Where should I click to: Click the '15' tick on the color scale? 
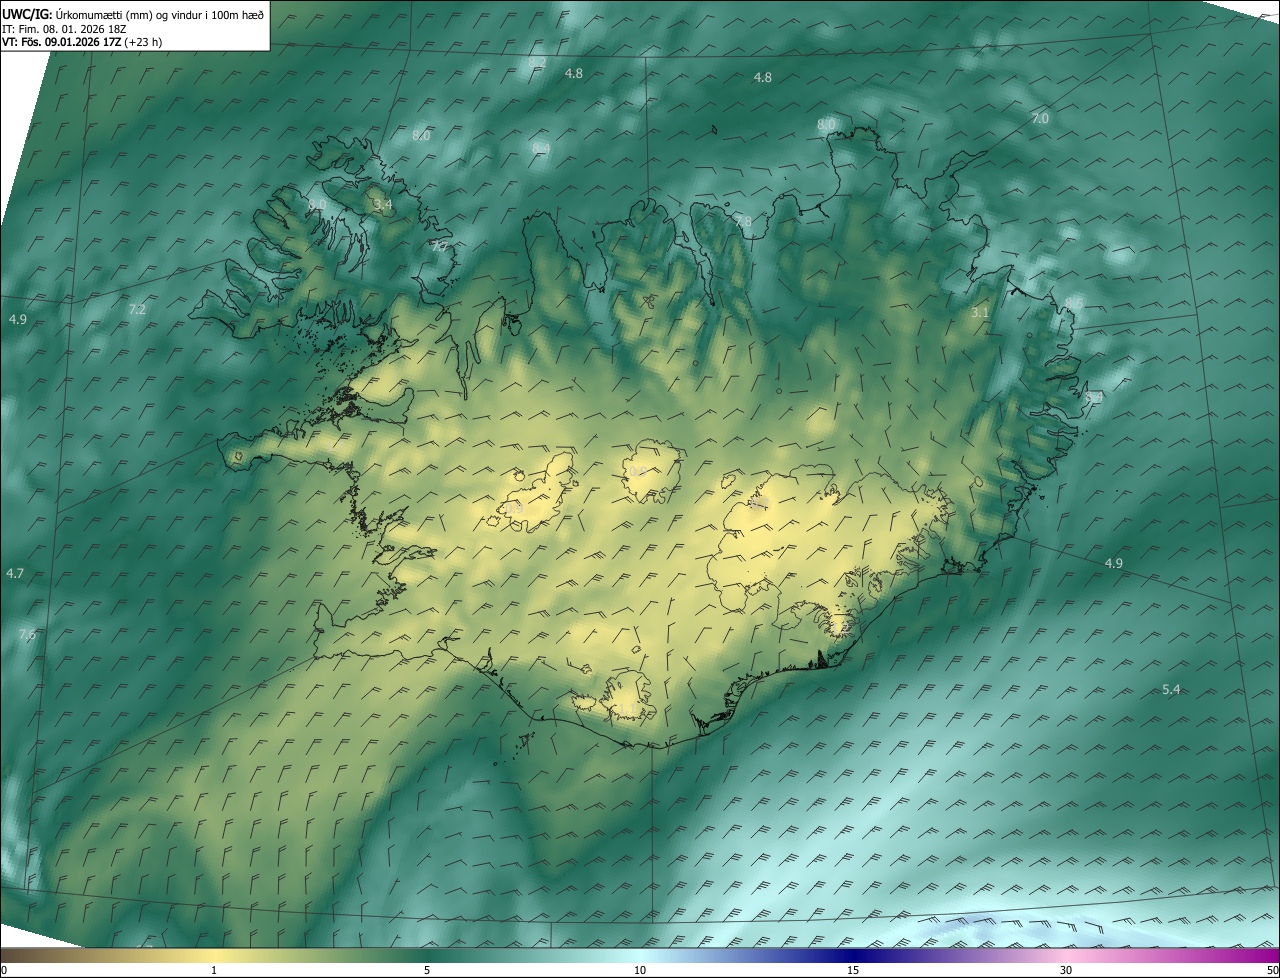[853, 970]
